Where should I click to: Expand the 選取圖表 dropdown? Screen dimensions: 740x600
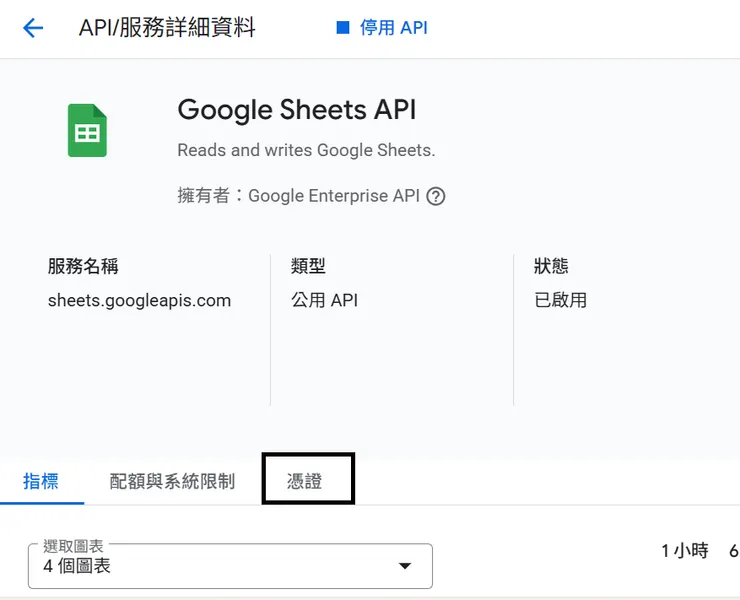point(230,566)
